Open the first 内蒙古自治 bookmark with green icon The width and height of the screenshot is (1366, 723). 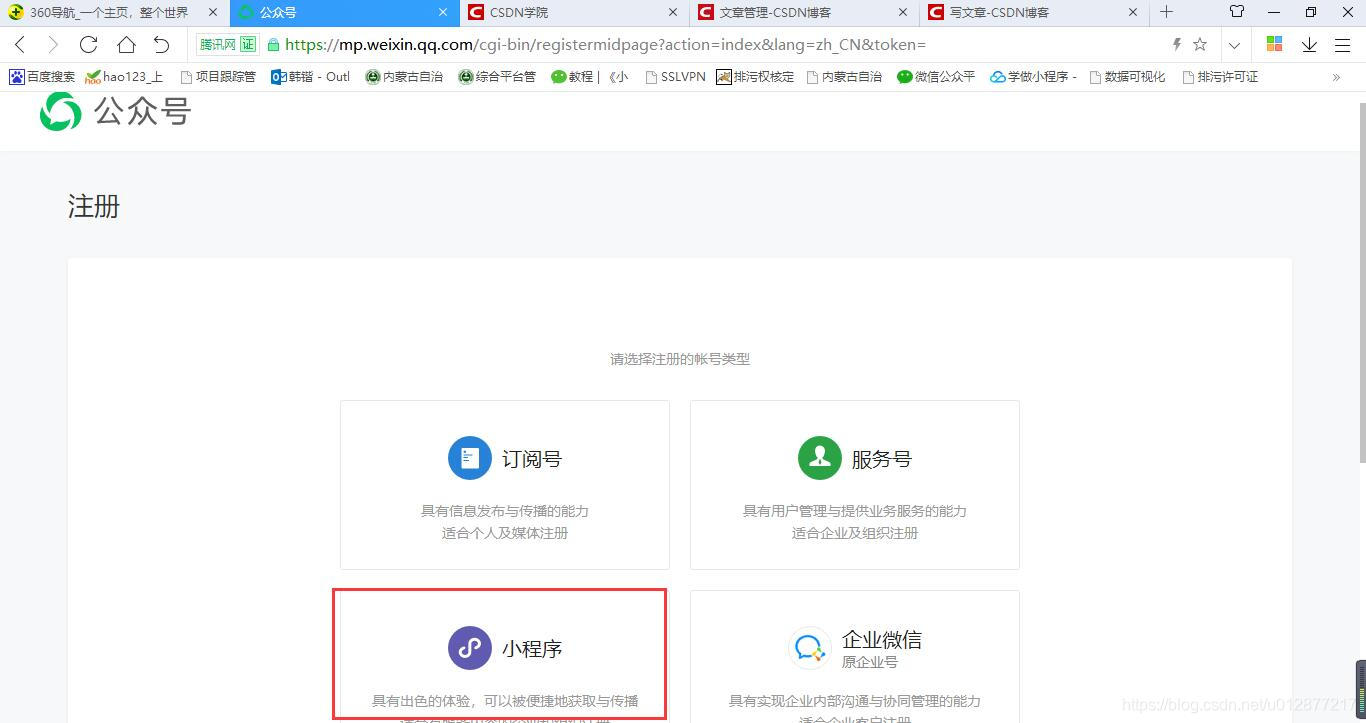404,77
